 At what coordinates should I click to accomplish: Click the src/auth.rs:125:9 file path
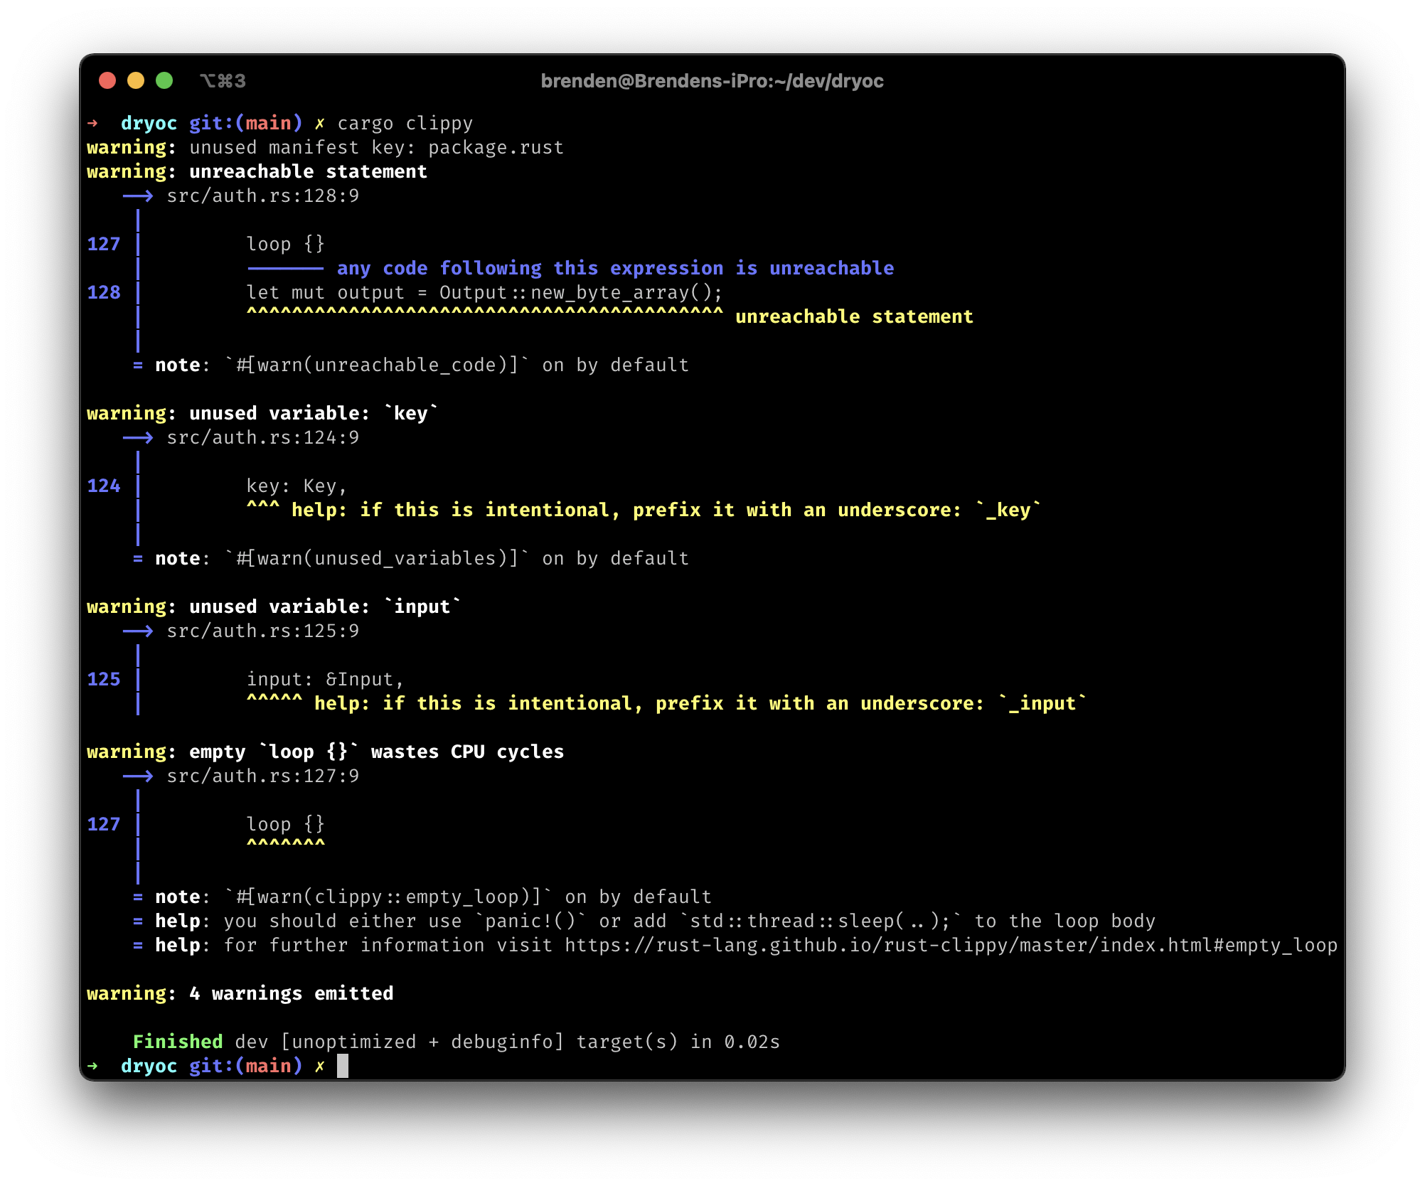[262, 631]
